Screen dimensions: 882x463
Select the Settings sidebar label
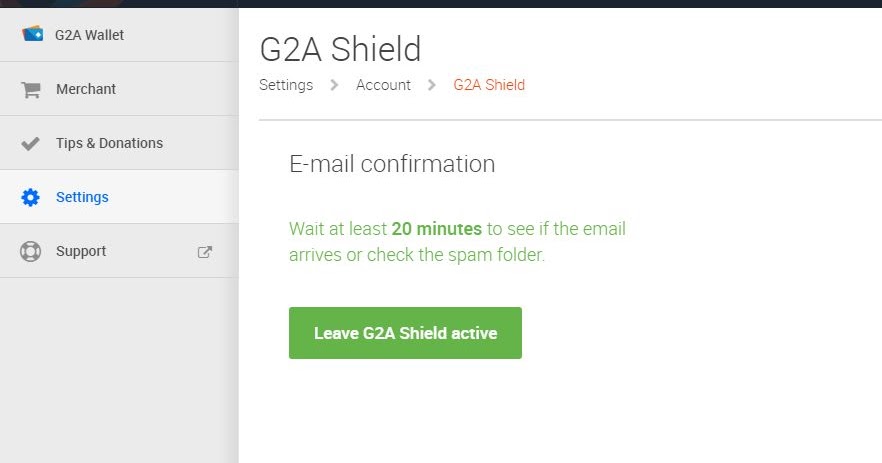[82, 197]
